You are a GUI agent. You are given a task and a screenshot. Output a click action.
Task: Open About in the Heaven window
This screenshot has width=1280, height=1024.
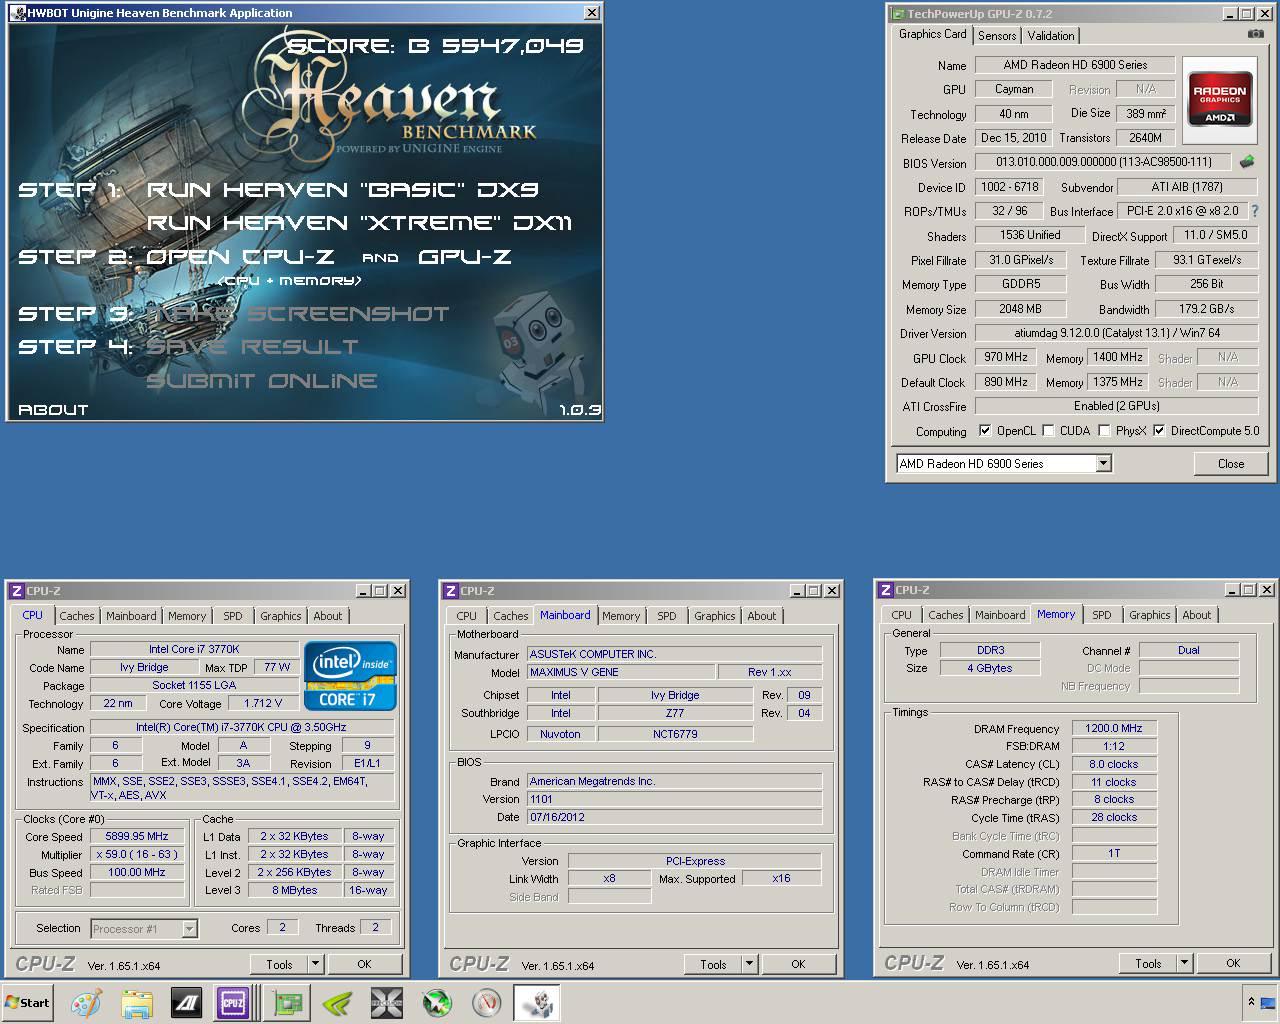coord(53,409)
